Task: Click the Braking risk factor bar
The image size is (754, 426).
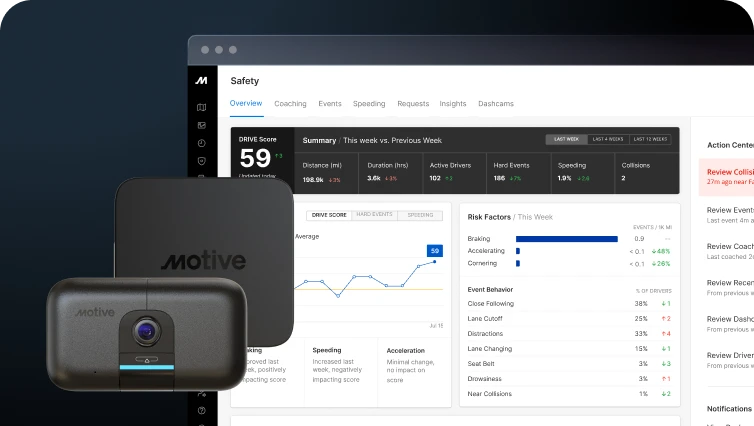Action: pyautogui.click(x=567, y=239)
